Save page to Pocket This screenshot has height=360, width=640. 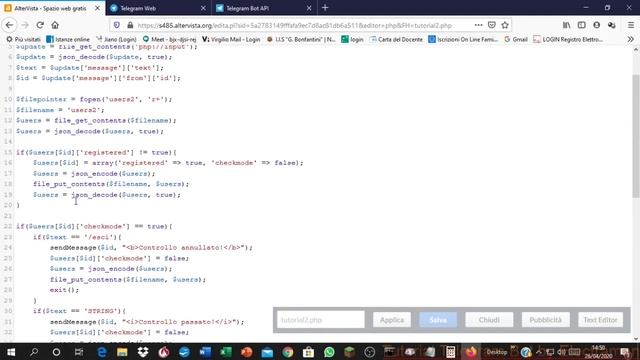click(492, 25)
